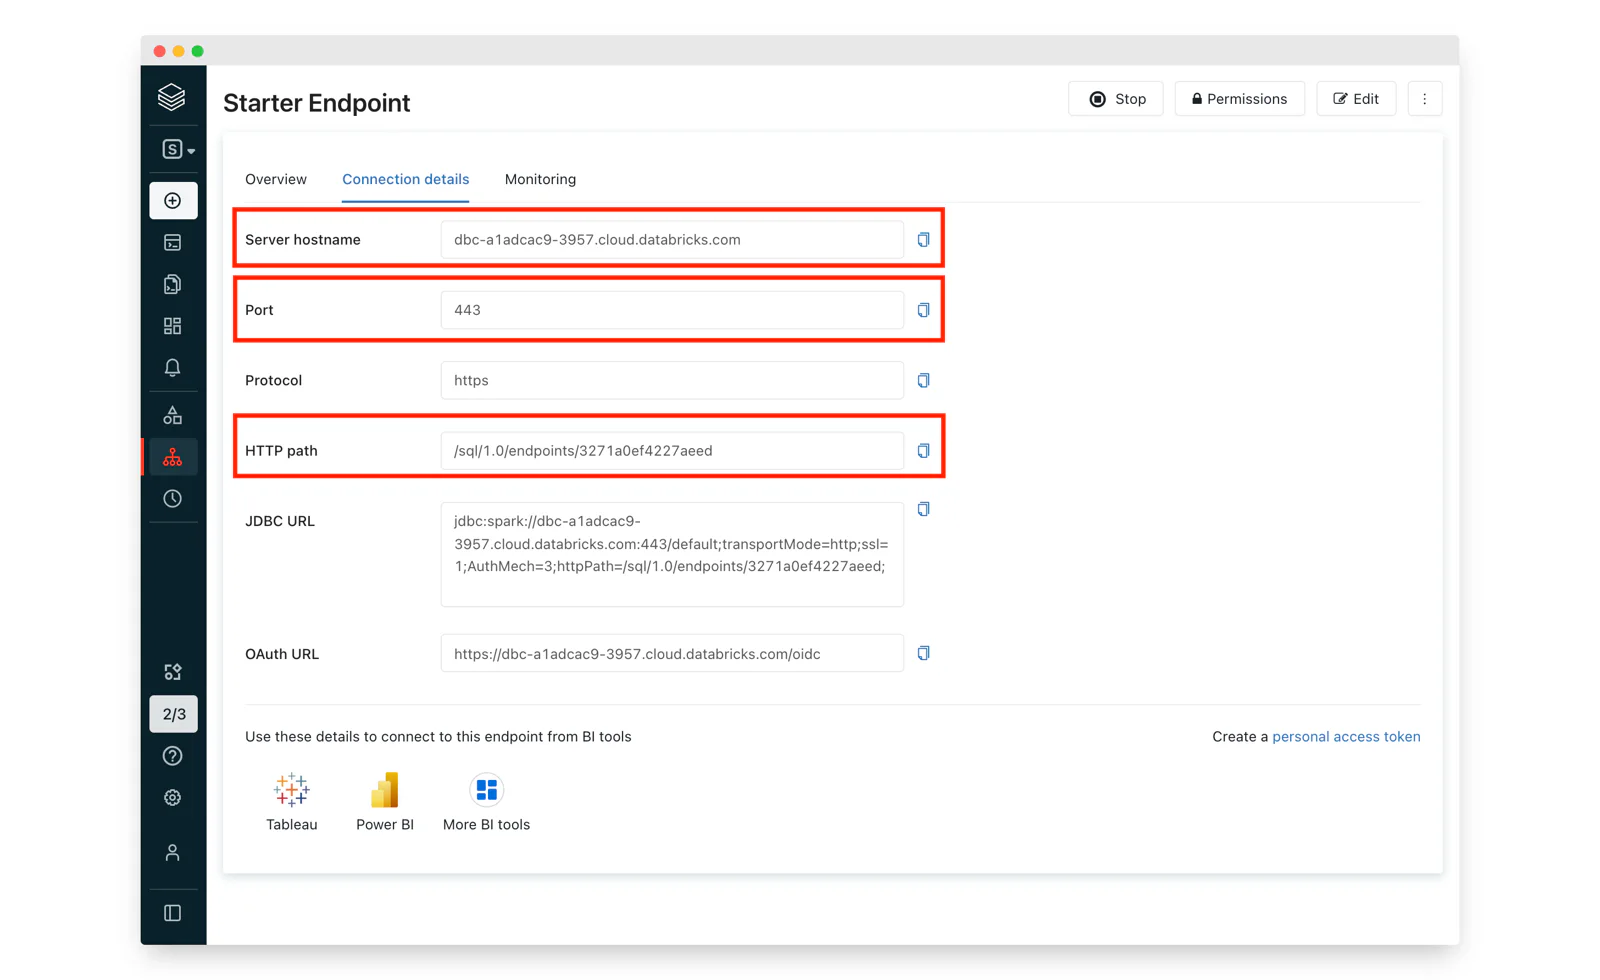The image size is (1600, 980).
Task: Click the HTTP path field
Action: [672, 451]
